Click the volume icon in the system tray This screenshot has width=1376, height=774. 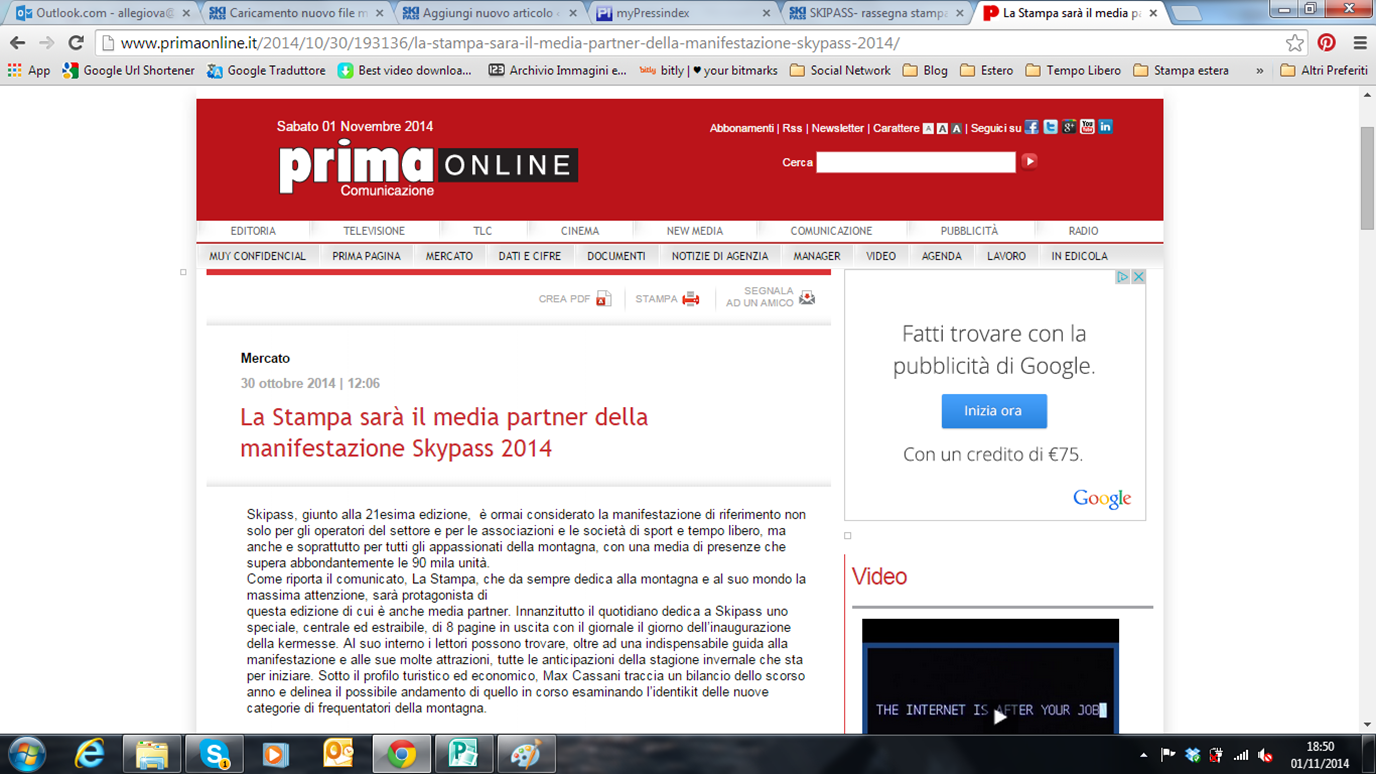1265,755
